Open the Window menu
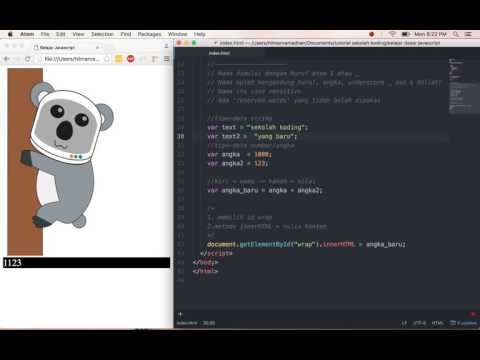 [x=177, y=34]
